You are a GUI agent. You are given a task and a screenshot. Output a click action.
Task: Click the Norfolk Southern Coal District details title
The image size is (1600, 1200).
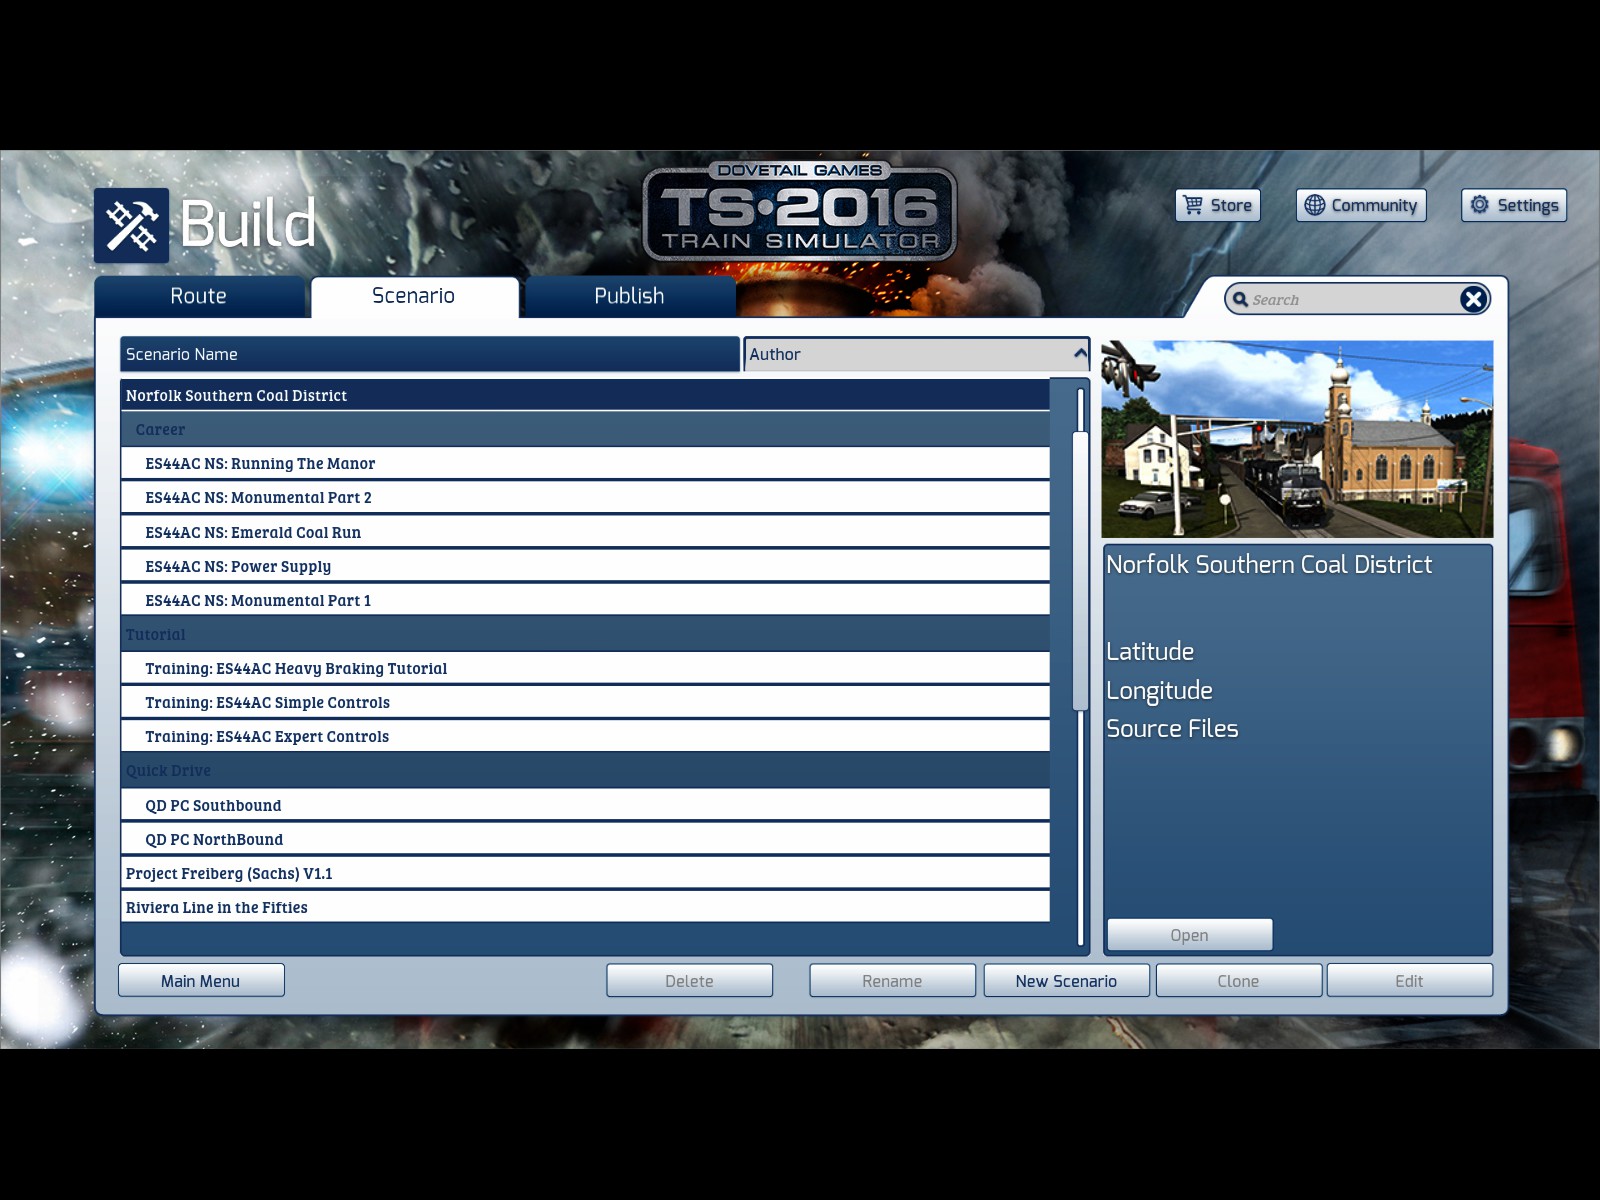1269,565
